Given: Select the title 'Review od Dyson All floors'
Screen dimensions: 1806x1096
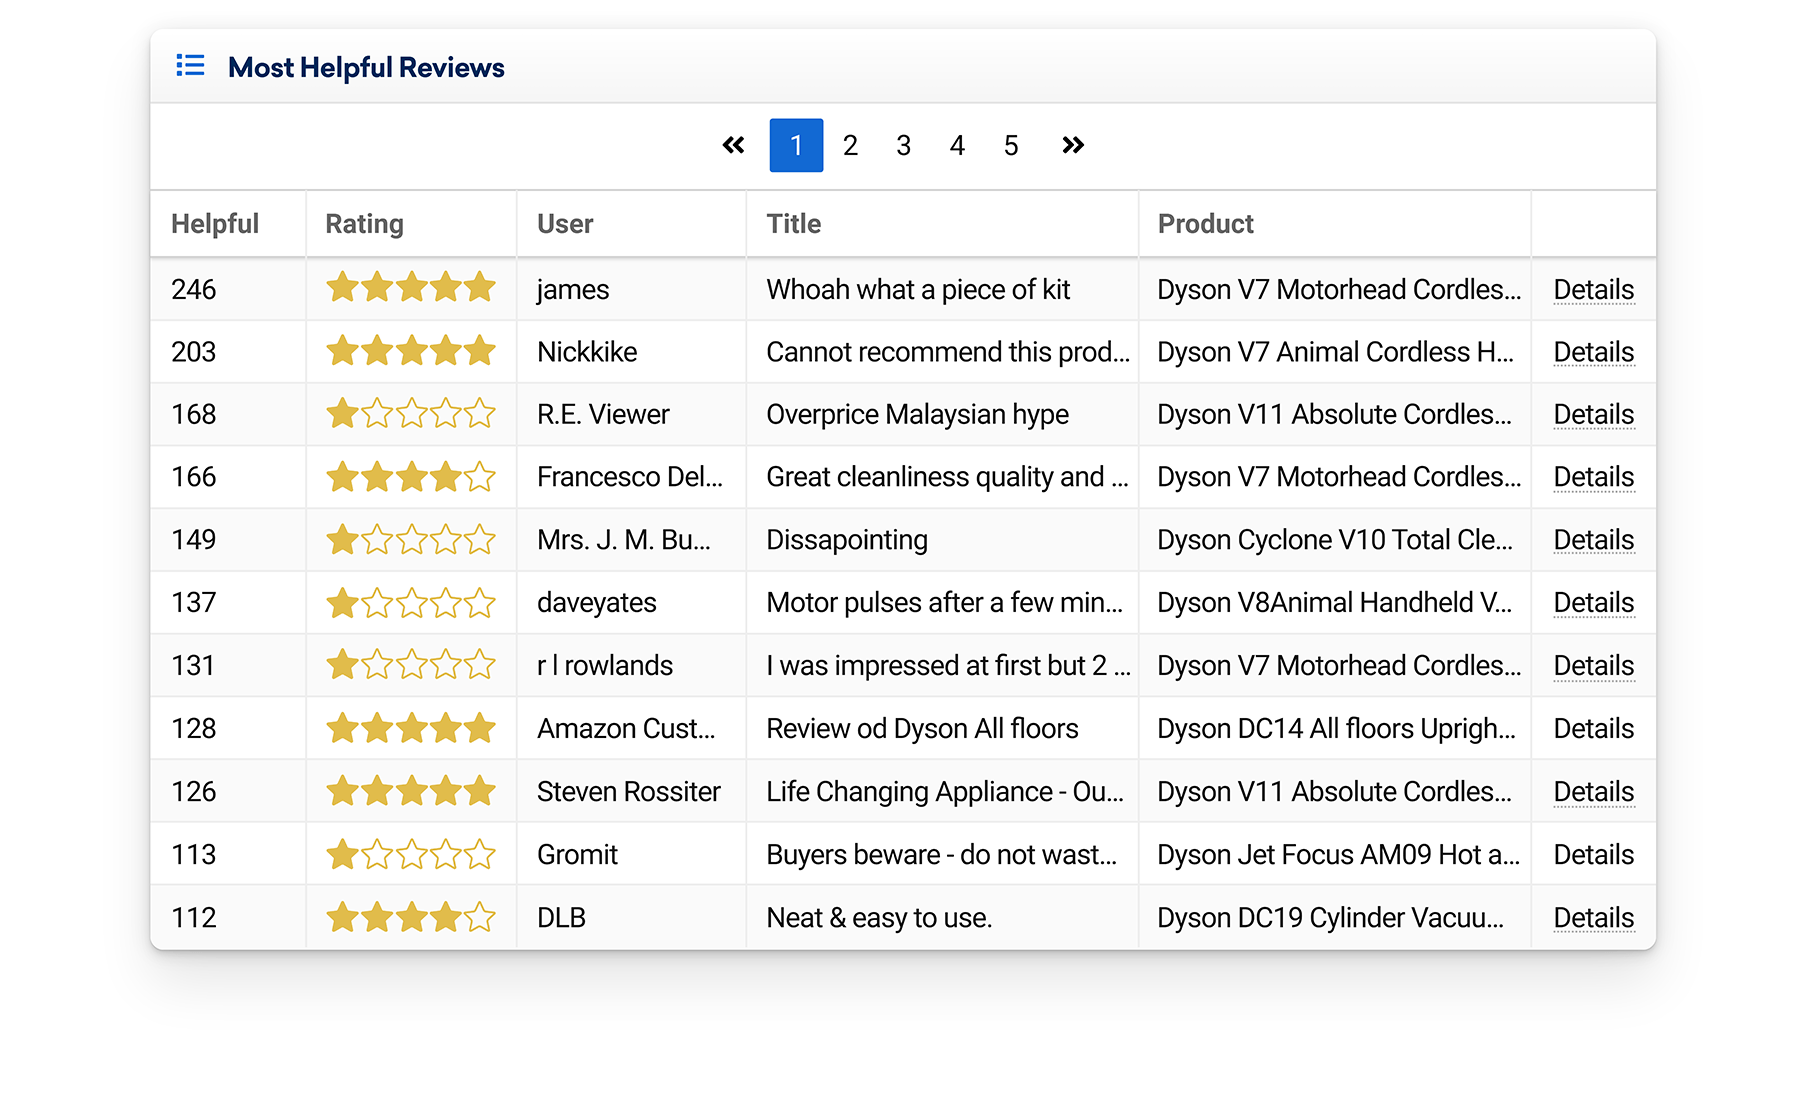Looking at the screenshot, I should pos(922,729).
